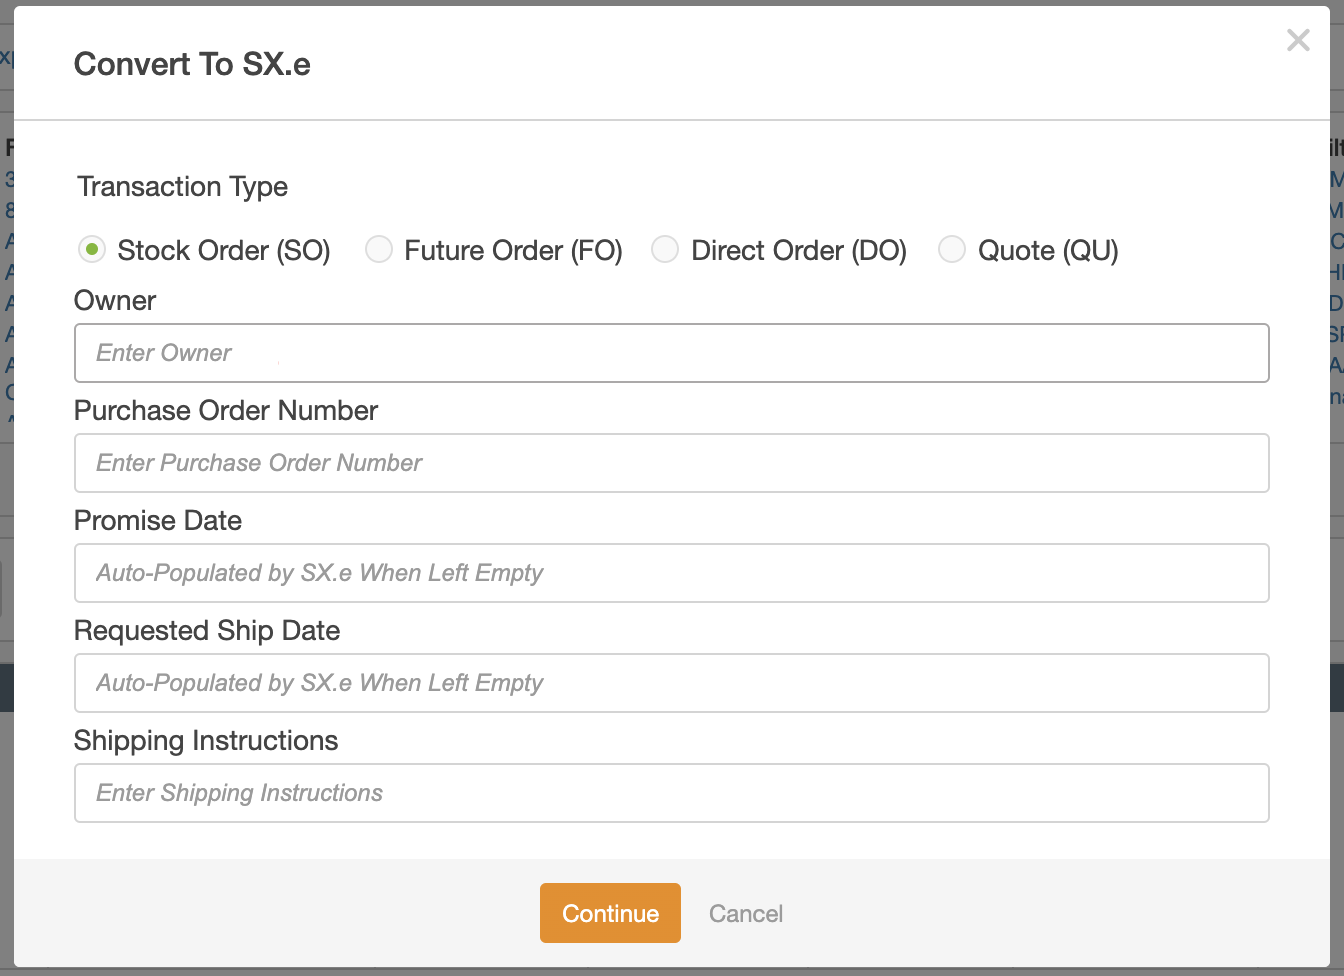Click the Requested Ship Date label
Screen dimensions: 1344x976
click(x=207, y=631)
